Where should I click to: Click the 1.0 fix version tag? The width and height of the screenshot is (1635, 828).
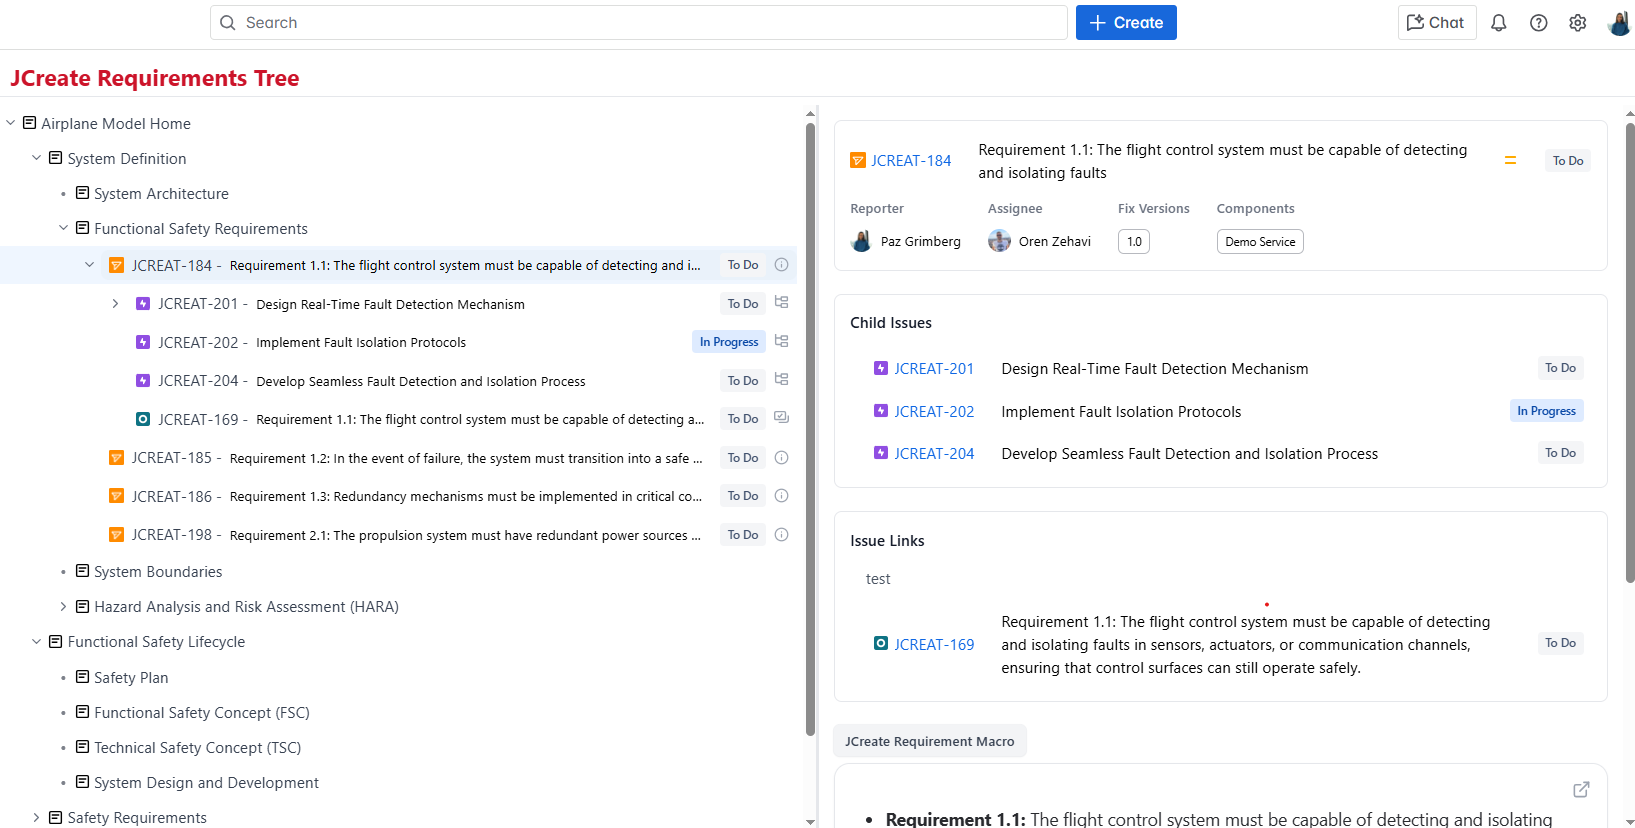(1134, 242)
